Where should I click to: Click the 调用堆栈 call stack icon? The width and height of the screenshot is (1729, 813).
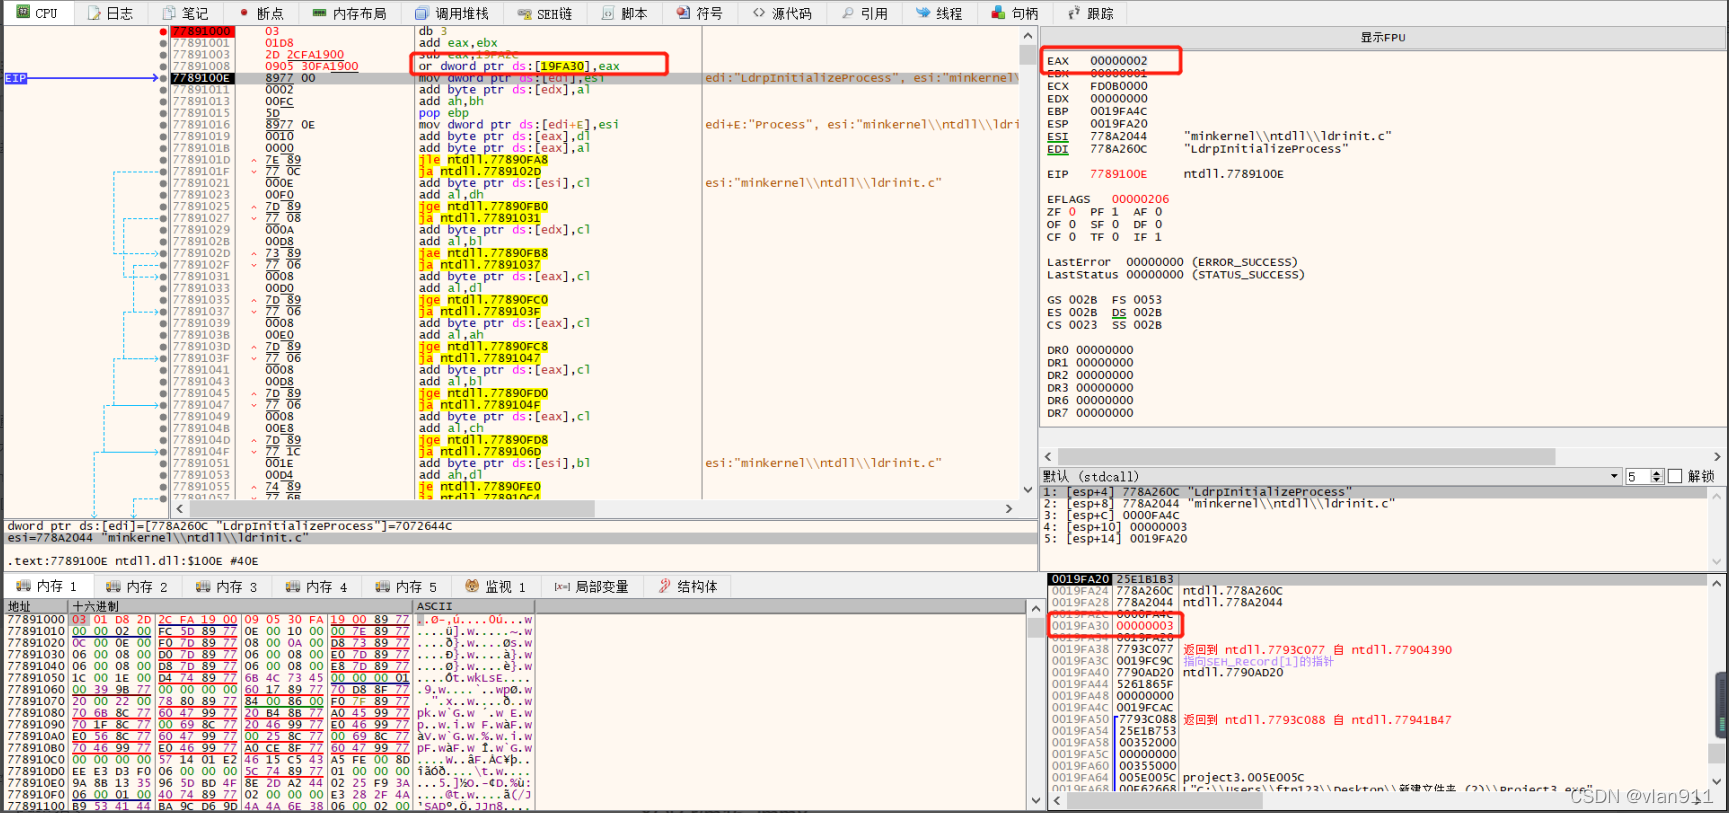[423, 13]
